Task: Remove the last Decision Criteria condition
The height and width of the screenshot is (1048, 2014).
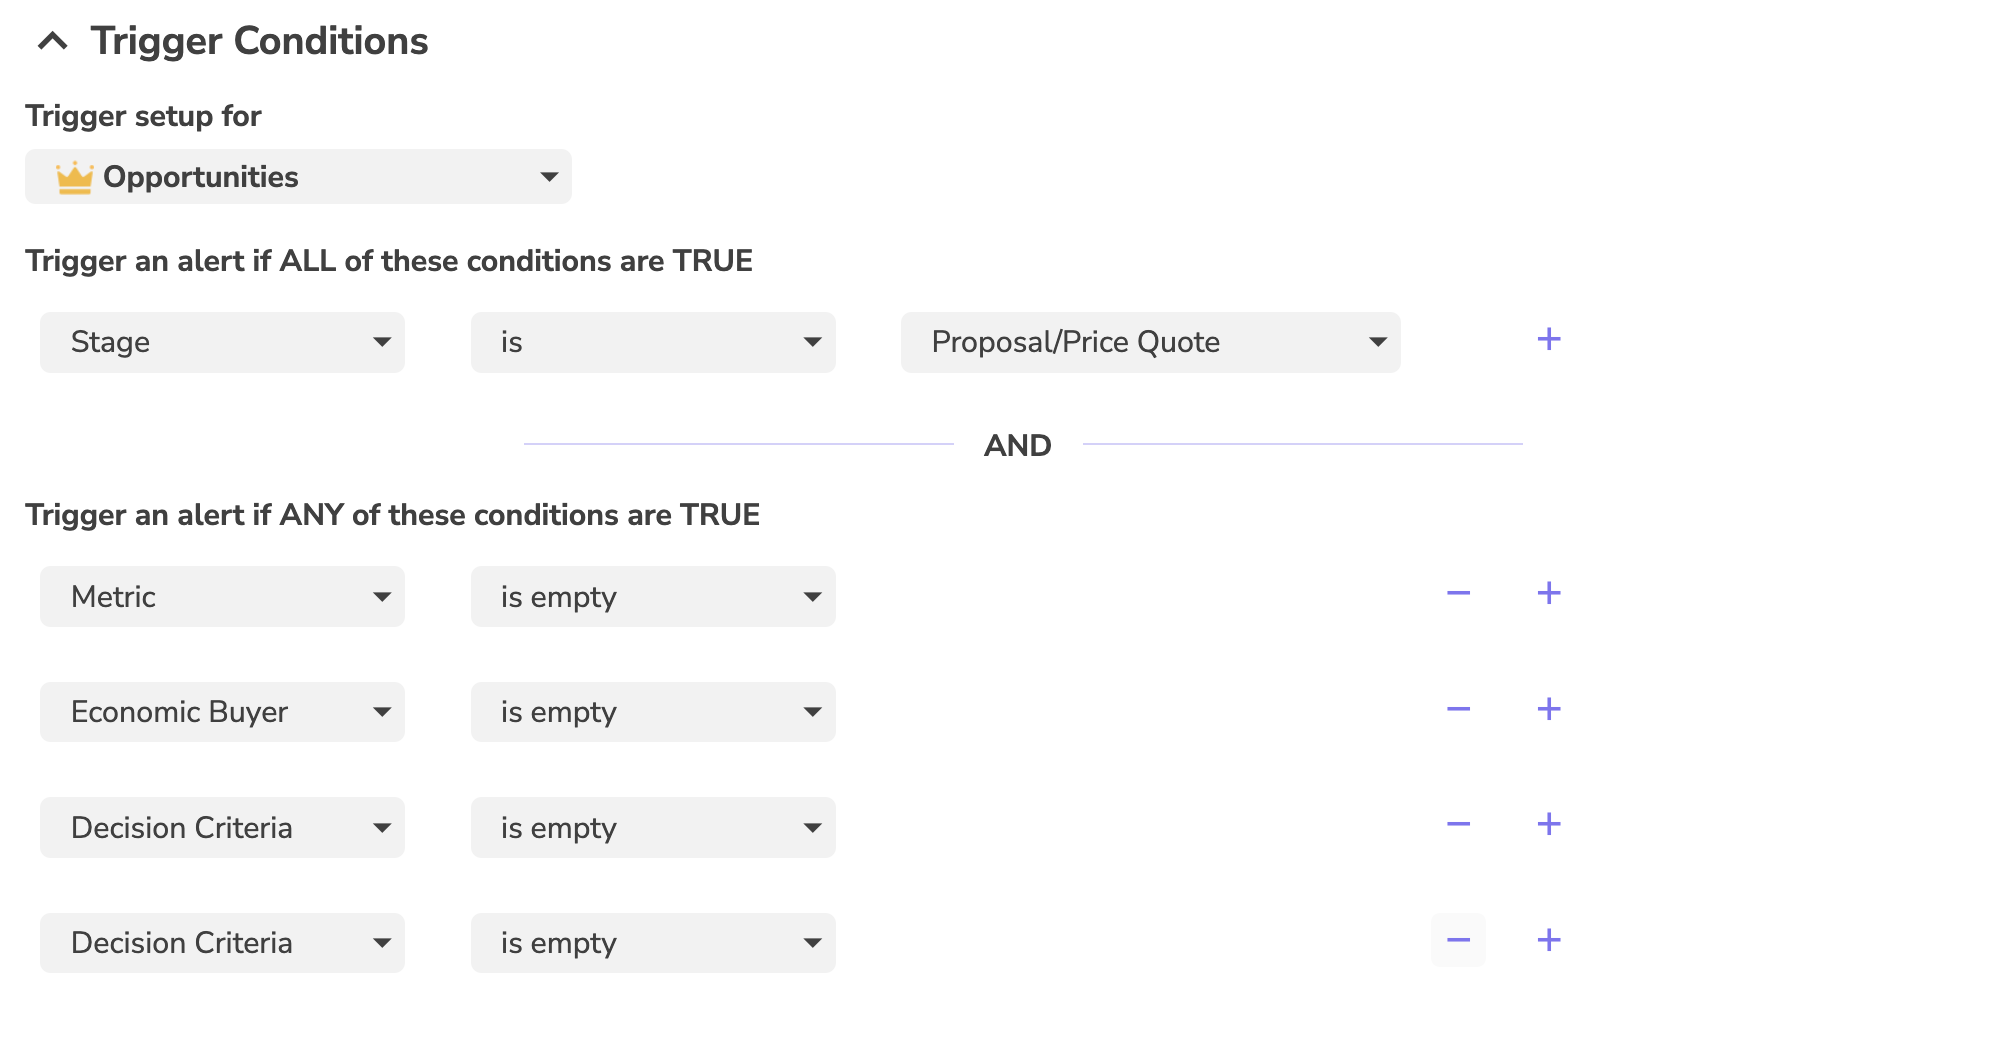Action: [x=1458, y=941]
